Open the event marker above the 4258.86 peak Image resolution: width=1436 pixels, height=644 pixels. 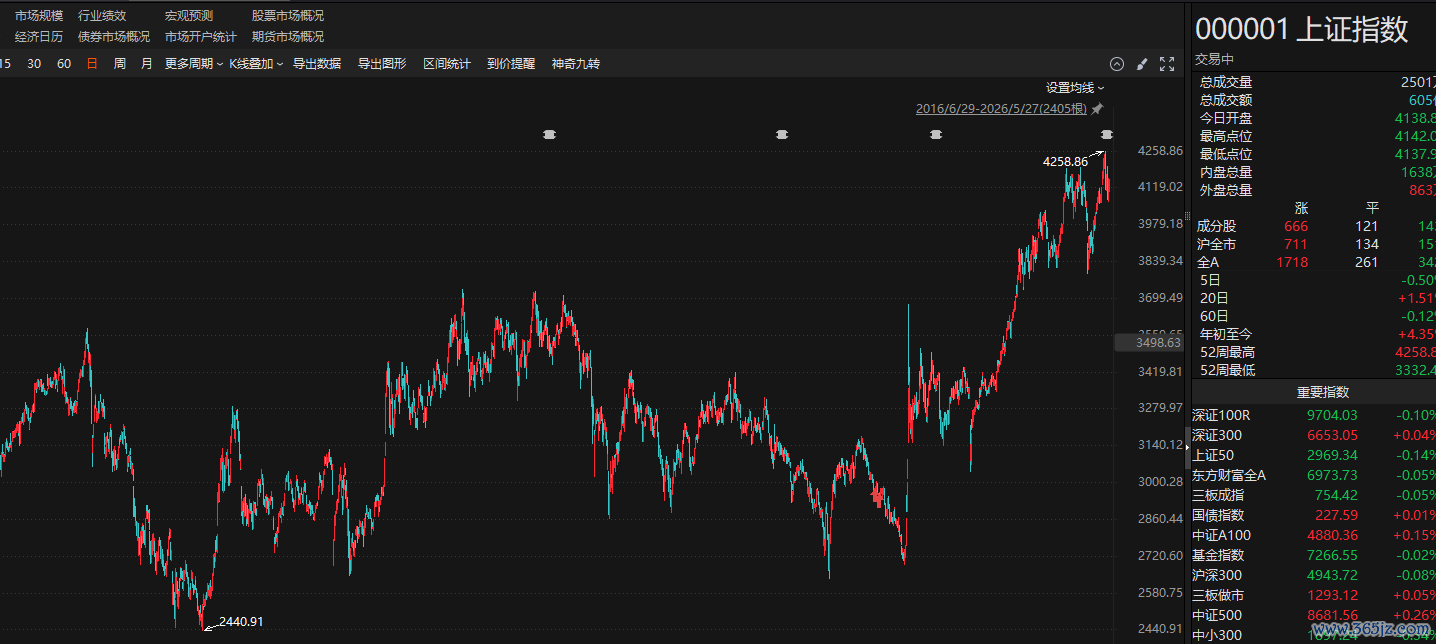pyautogui.click(x=1107, y=134)
